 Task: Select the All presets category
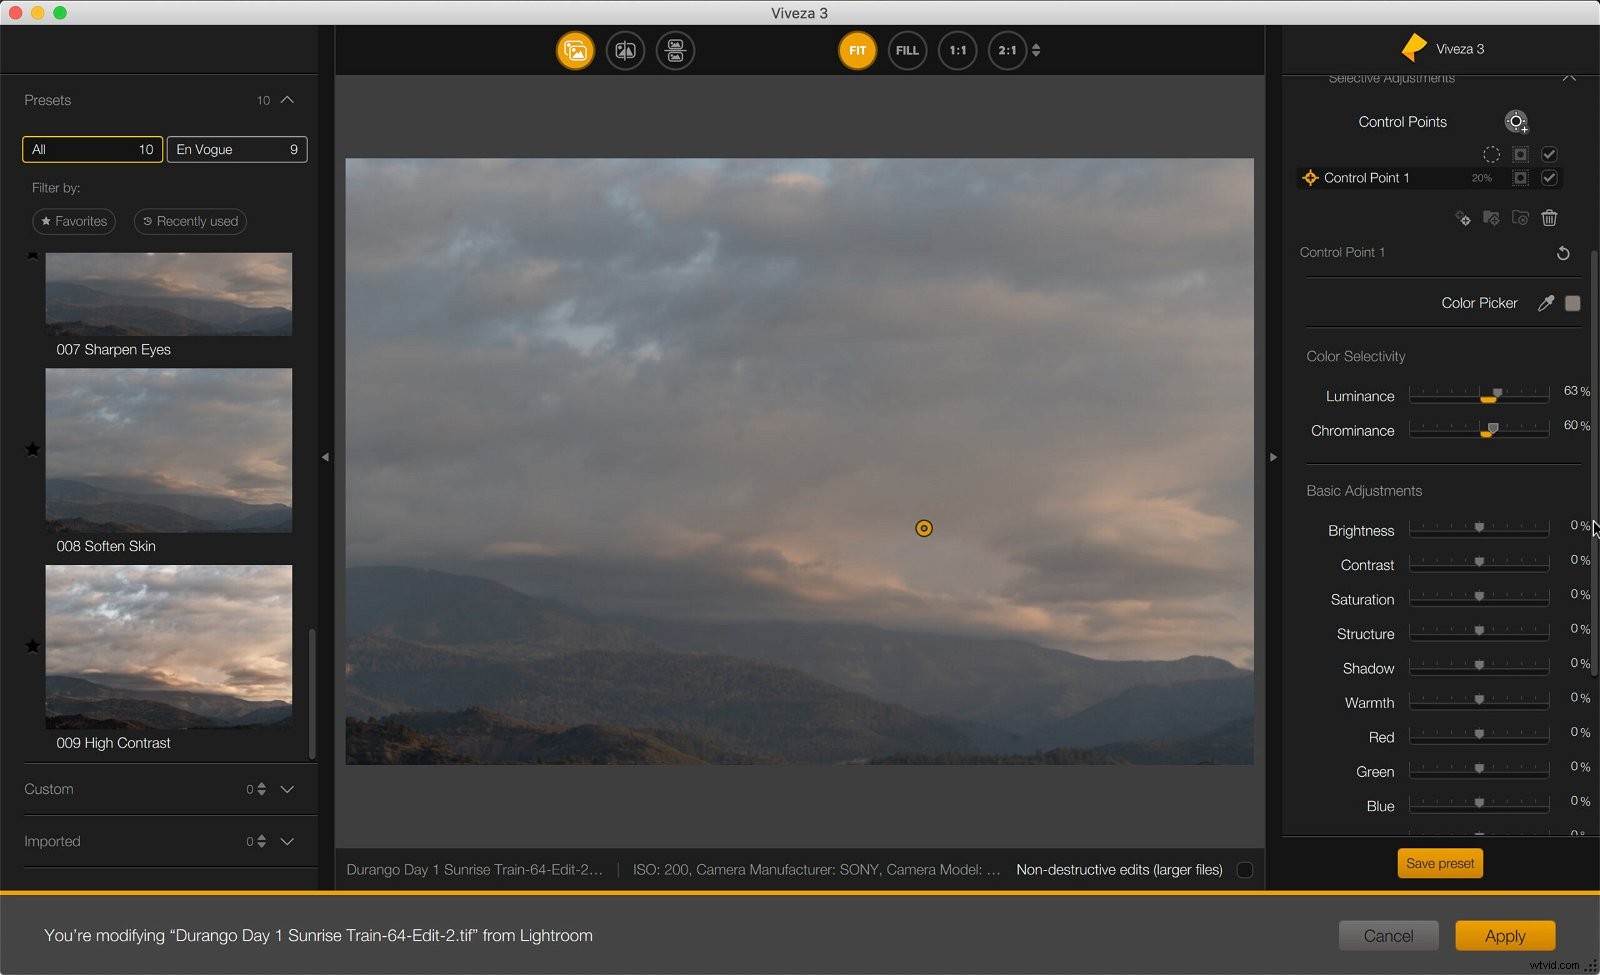pos(92,149)
